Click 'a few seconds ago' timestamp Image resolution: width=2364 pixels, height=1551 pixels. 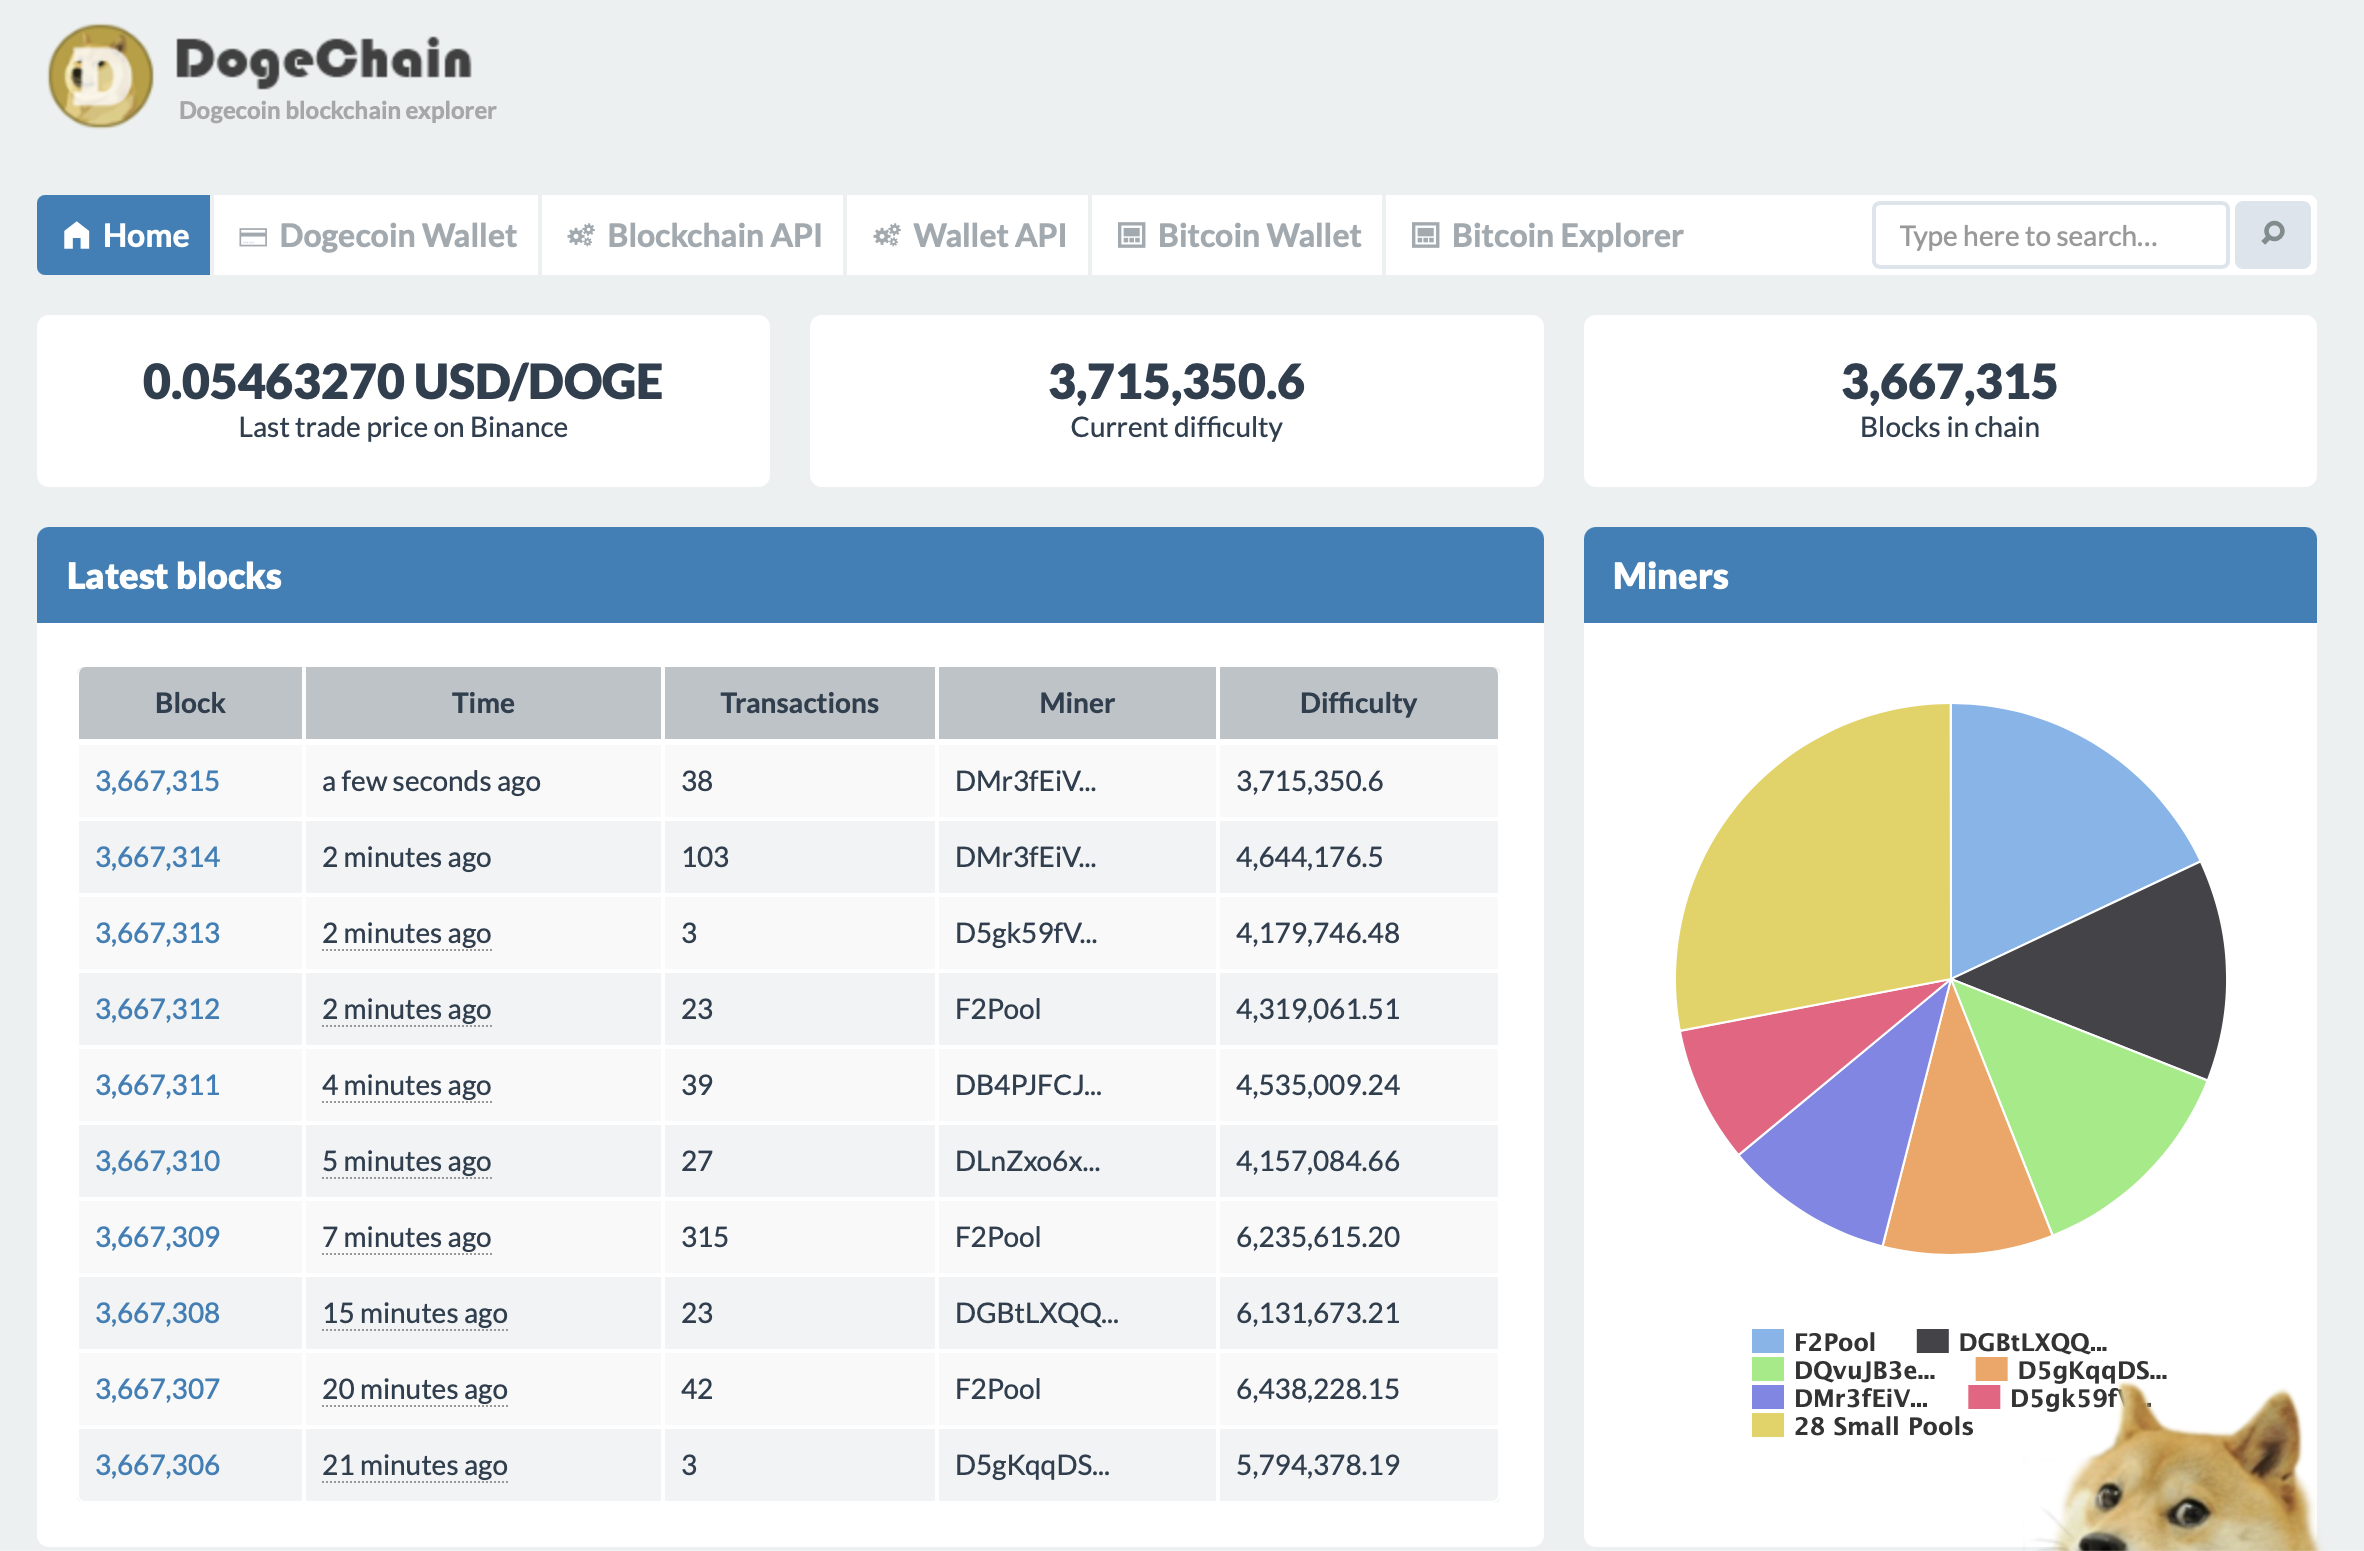point(431,781)
